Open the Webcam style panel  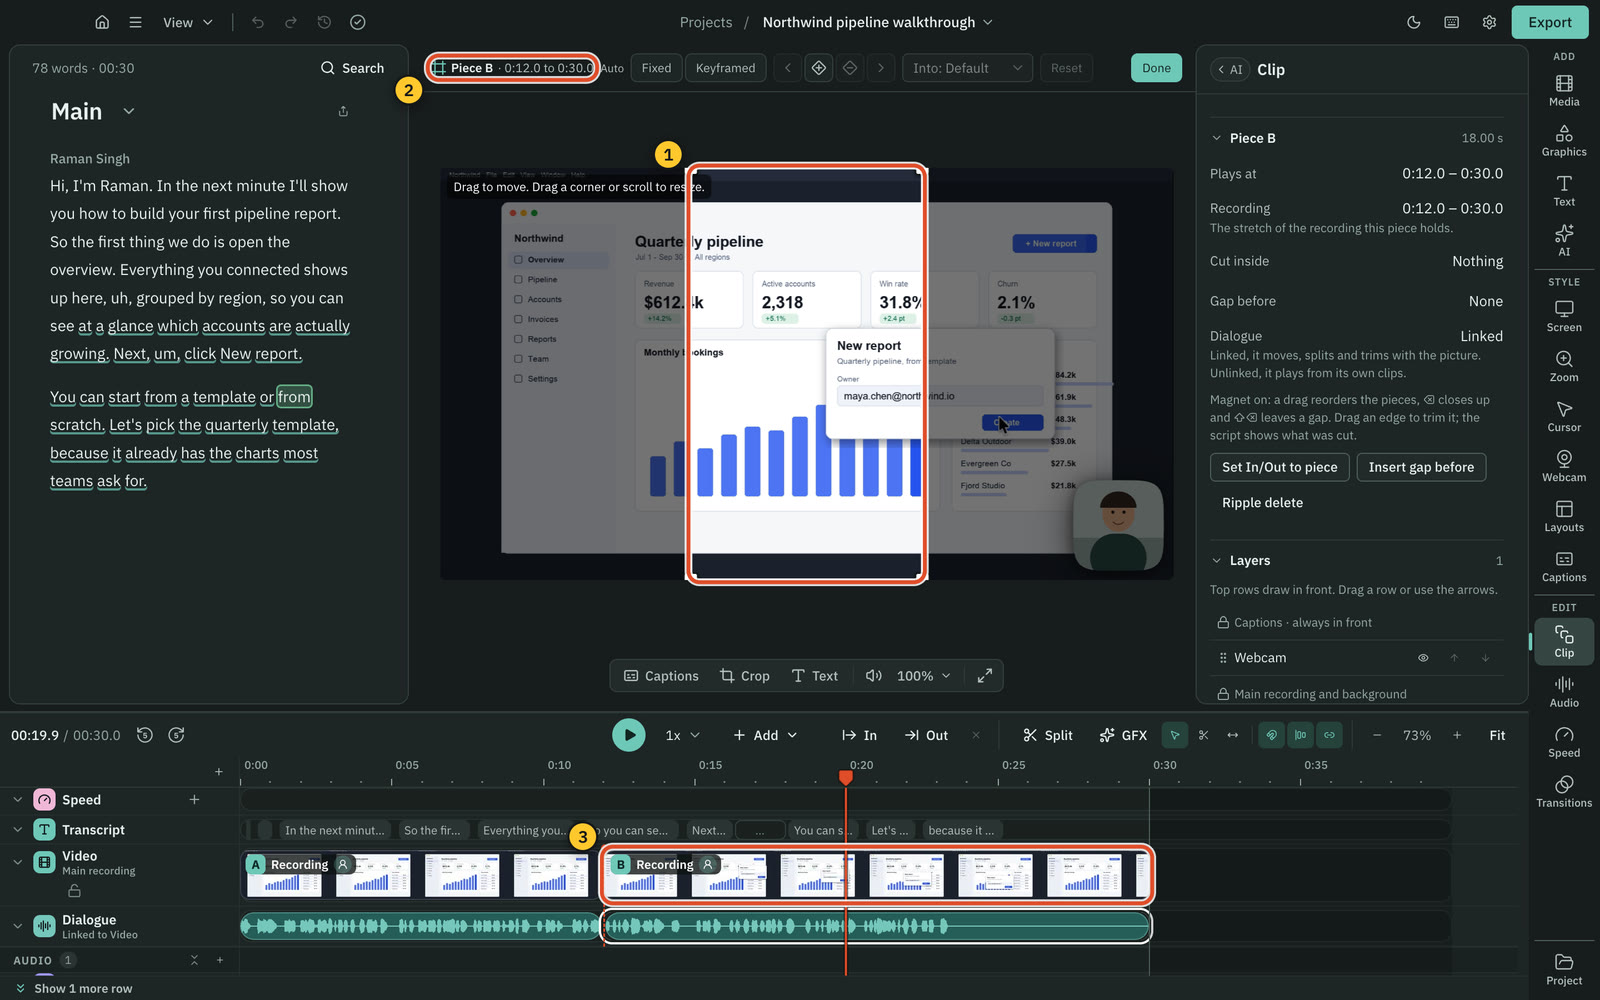pyautogui.click(x=1564, y=466)
